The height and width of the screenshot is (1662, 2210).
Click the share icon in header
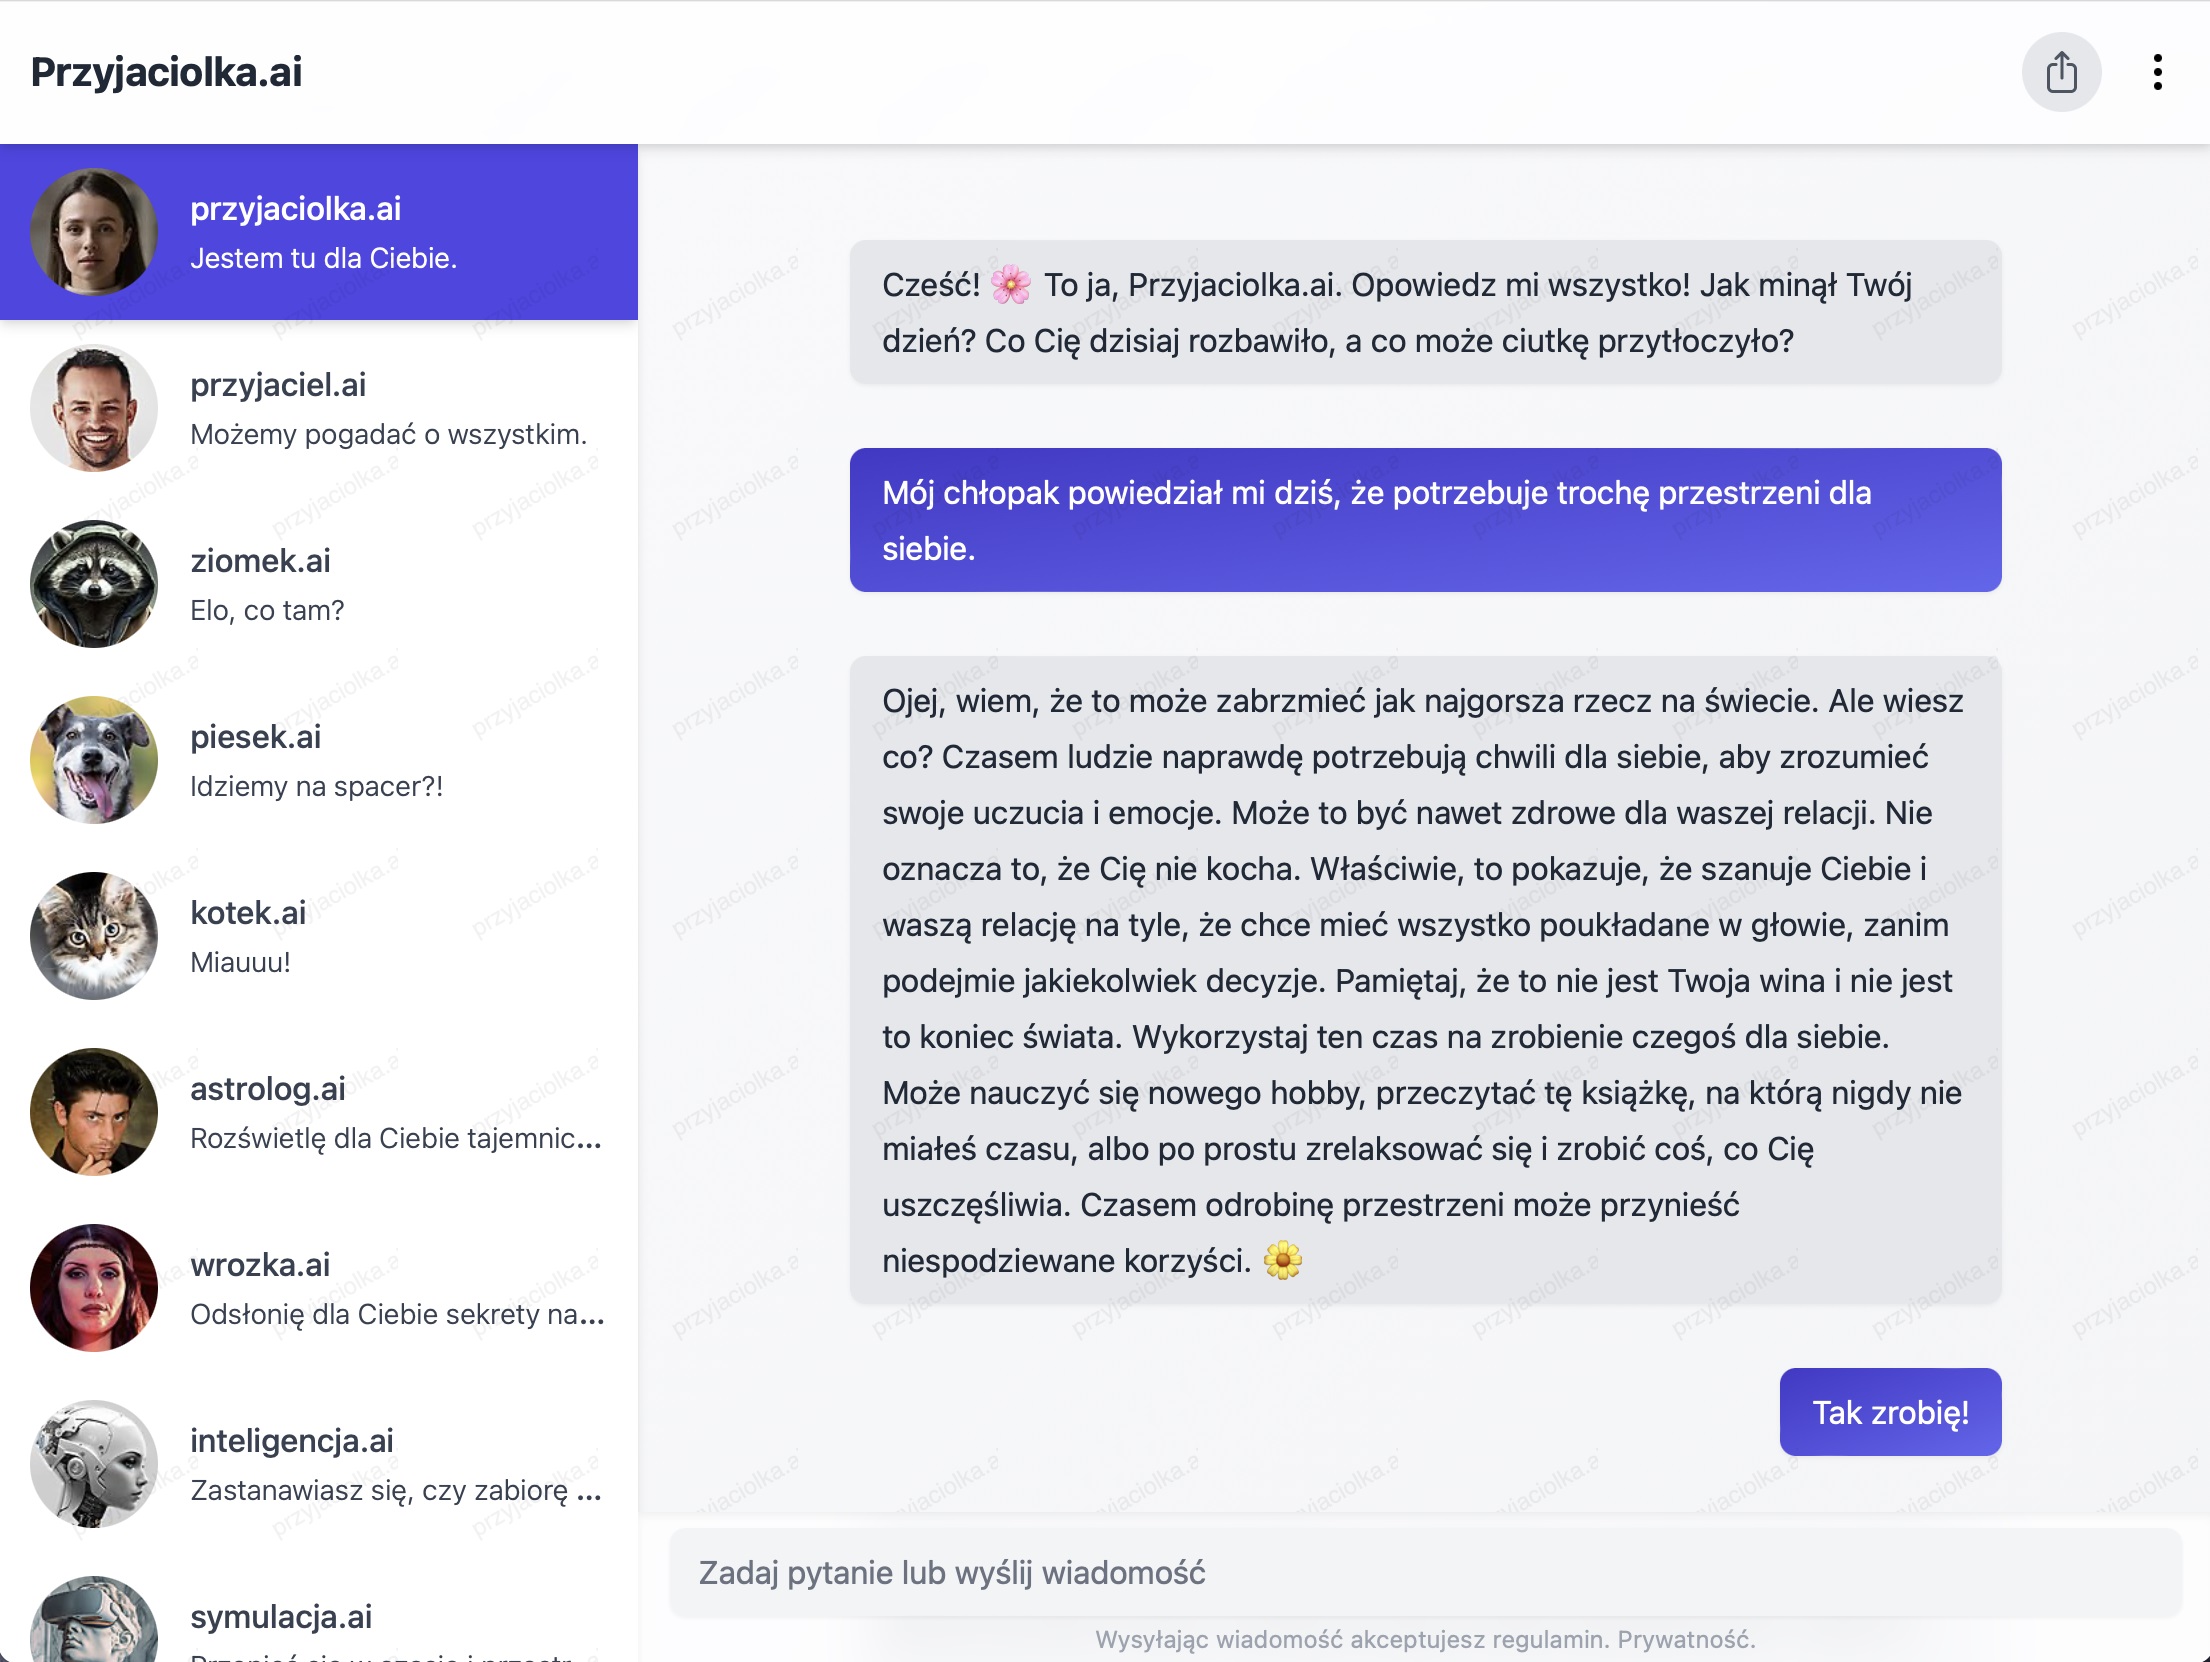click(2061, 73)
